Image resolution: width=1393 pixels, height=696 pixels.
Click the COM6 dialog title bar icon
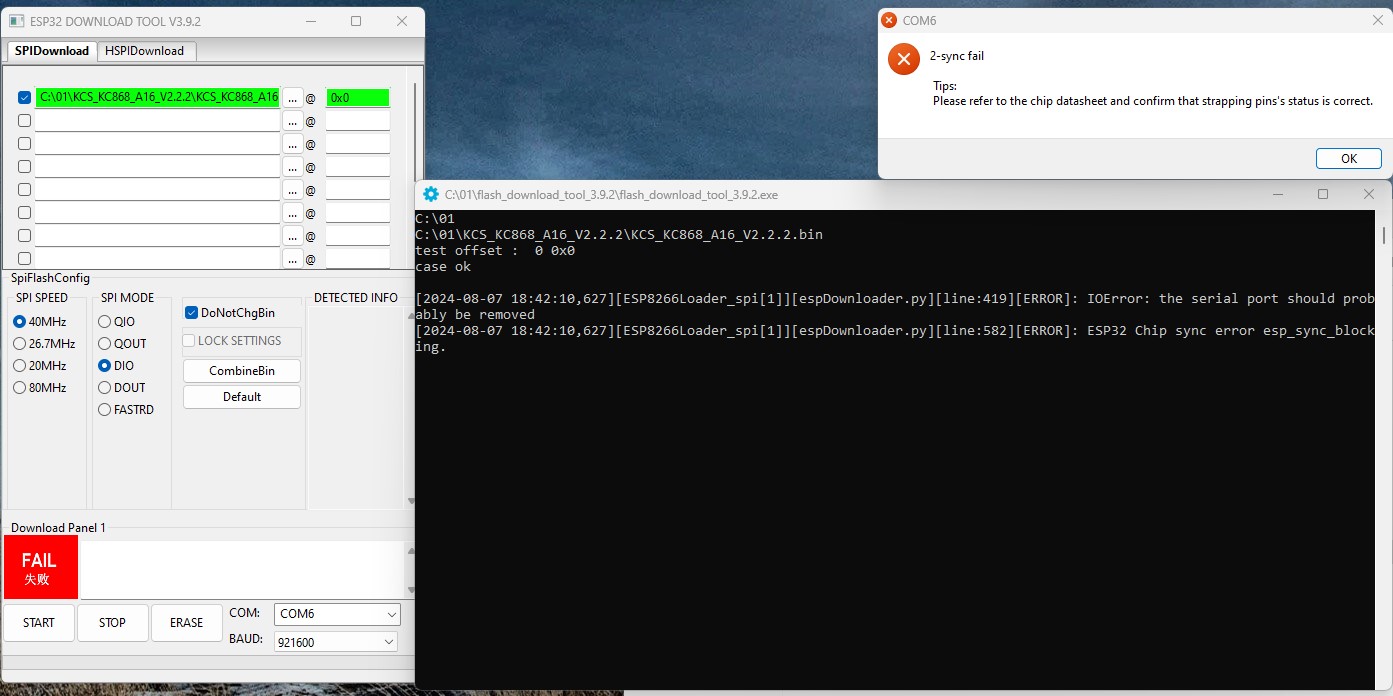[x=889, y=20]
